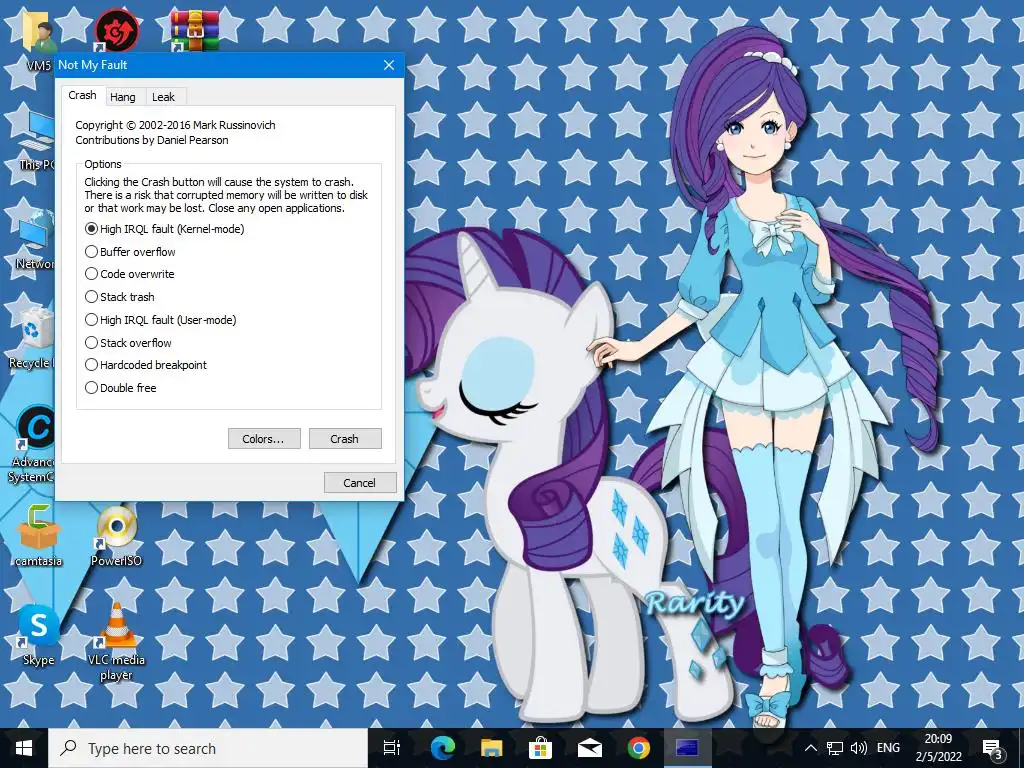Open Microsoft Store from taskbar
The width and height of the screenshot is (1024, 768).
point(541,748)
